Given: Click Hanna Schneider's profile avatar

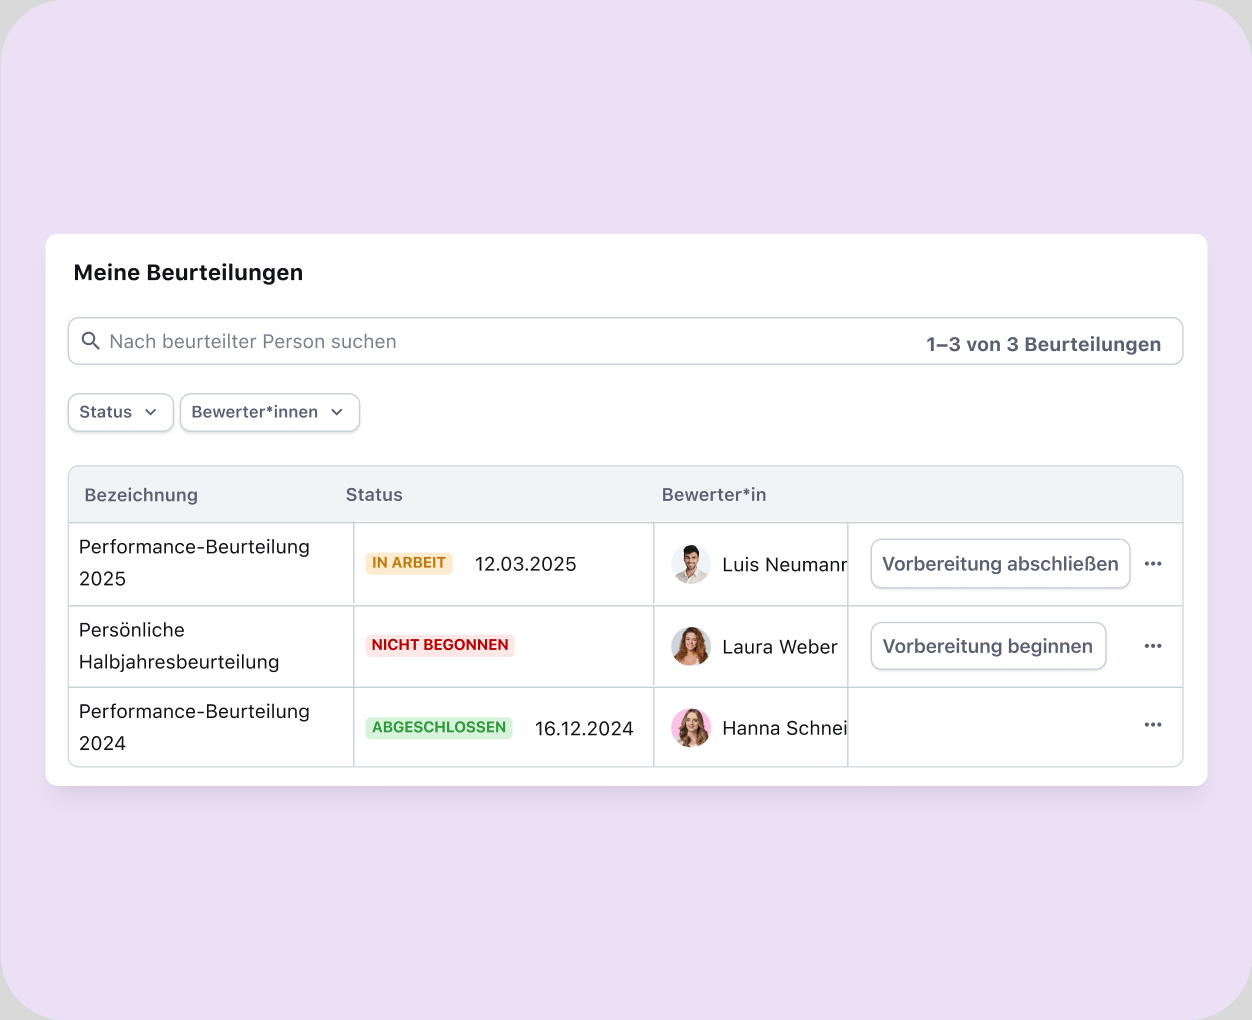Looking at the screenshot, I should [x=691, y=727].
